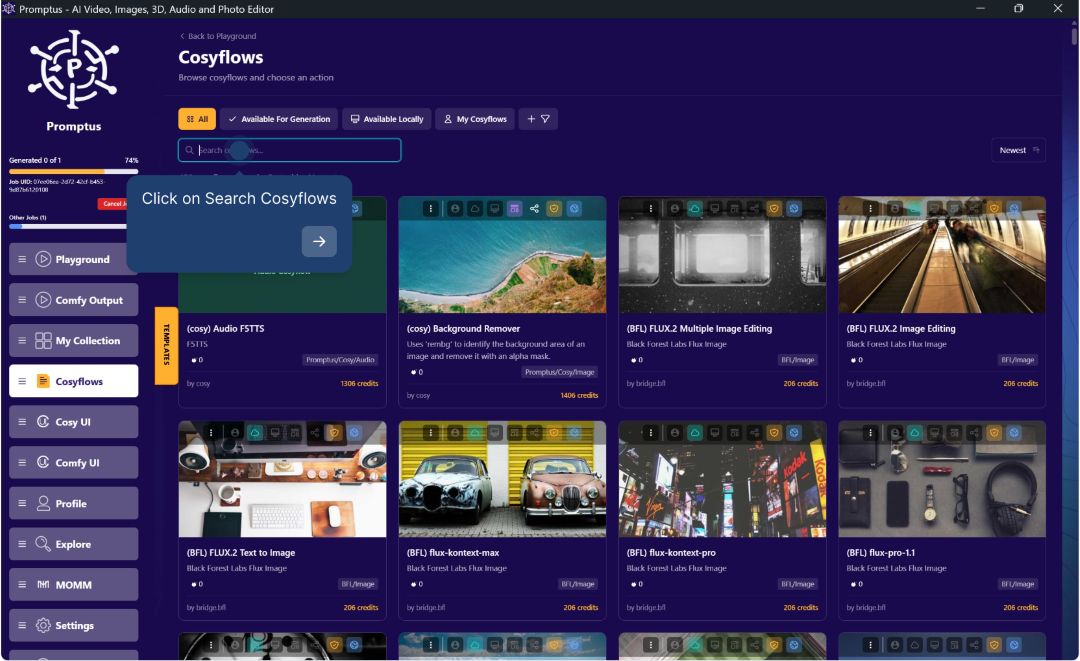
Task: Open Comfy Output in the sidebar
Action: click(74, 300)
